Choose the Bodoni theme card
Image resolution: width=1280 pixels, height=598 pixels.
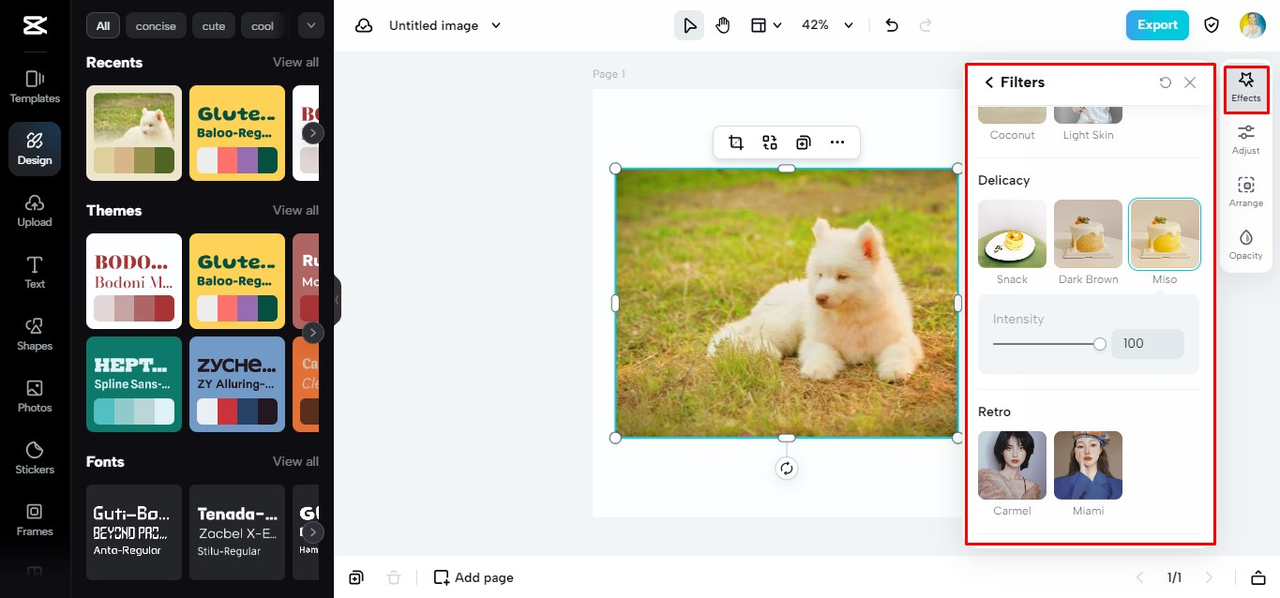click(x=134, y=281)
